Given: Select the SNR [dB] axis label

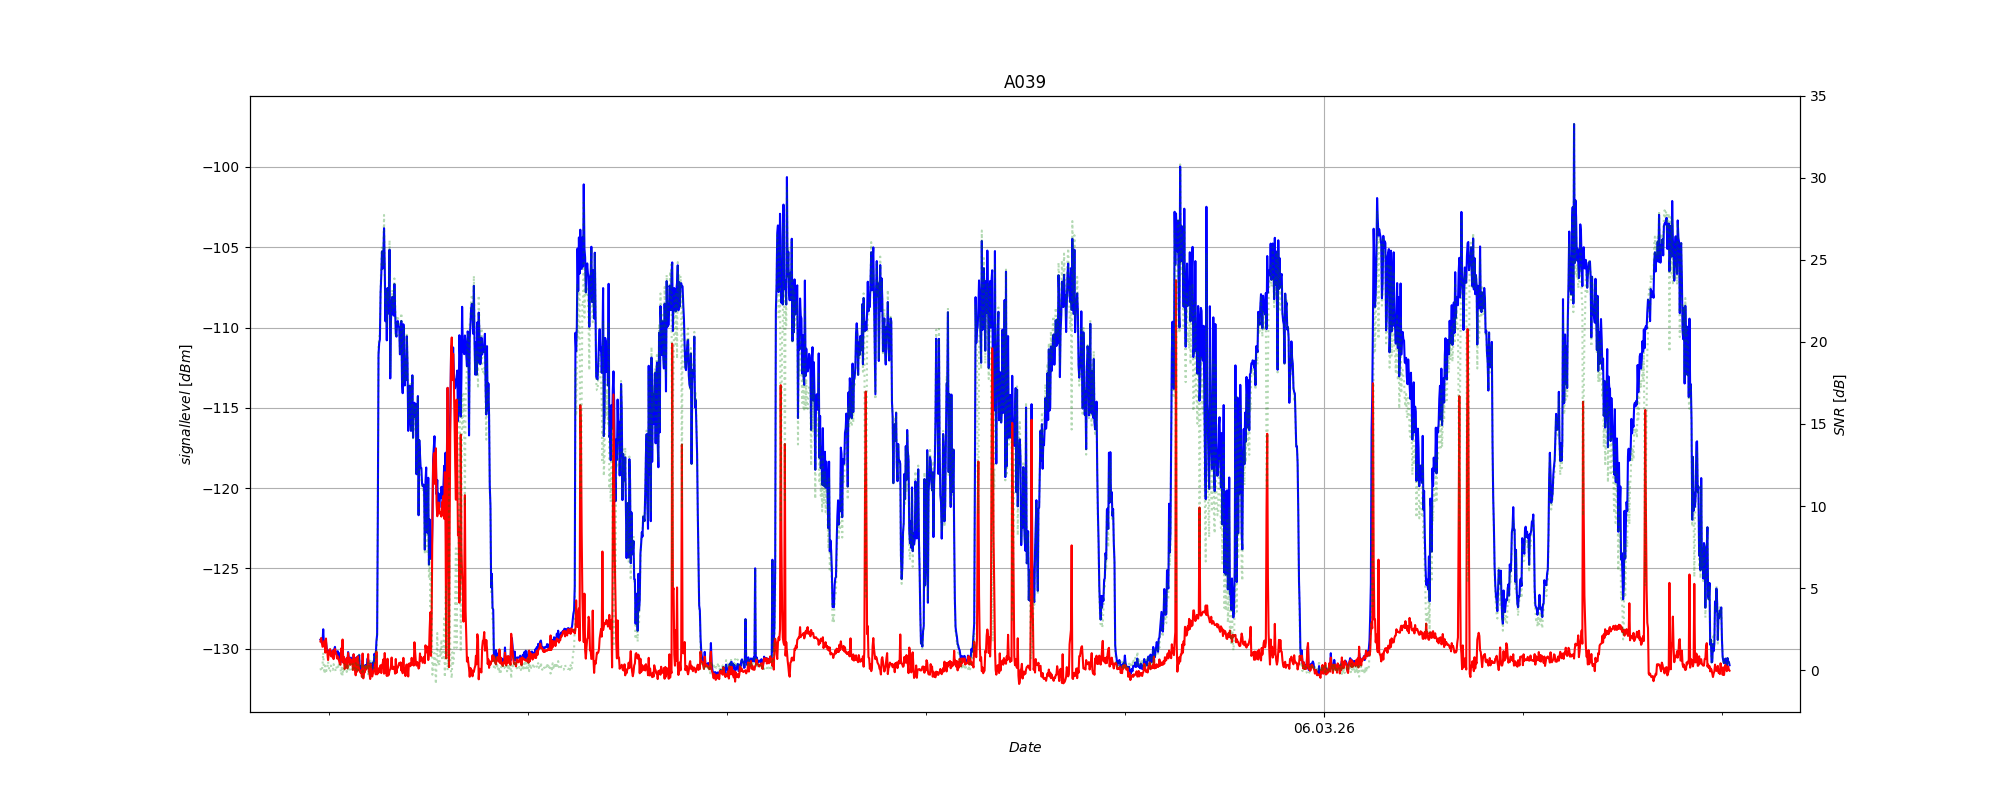Looking at the screenshot, I should coord(1839,405).
